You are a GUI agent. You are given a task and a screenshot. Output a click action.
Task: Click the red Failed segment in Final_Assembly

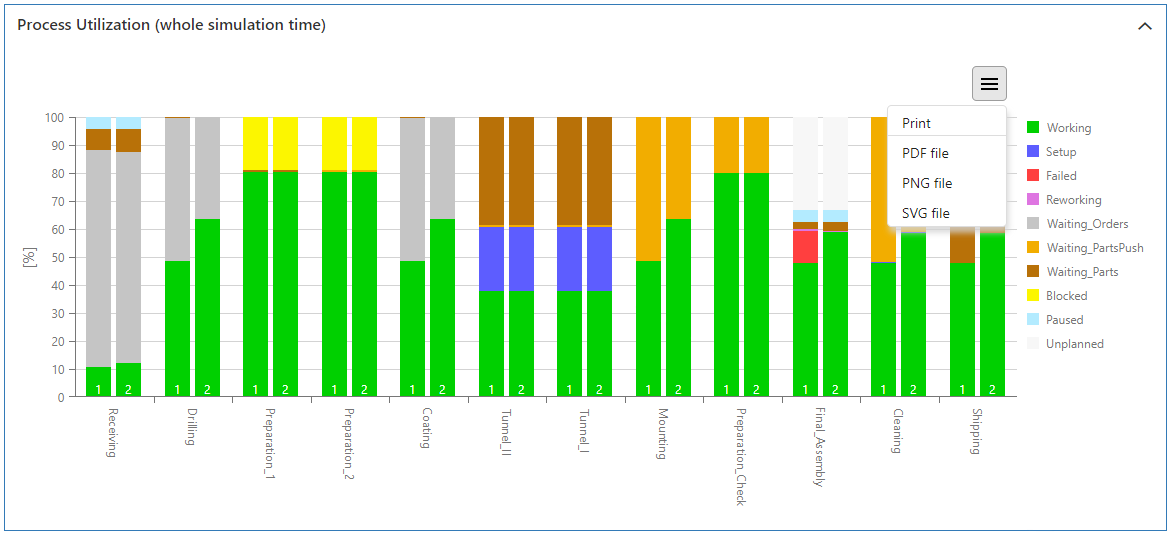(805, 247)
